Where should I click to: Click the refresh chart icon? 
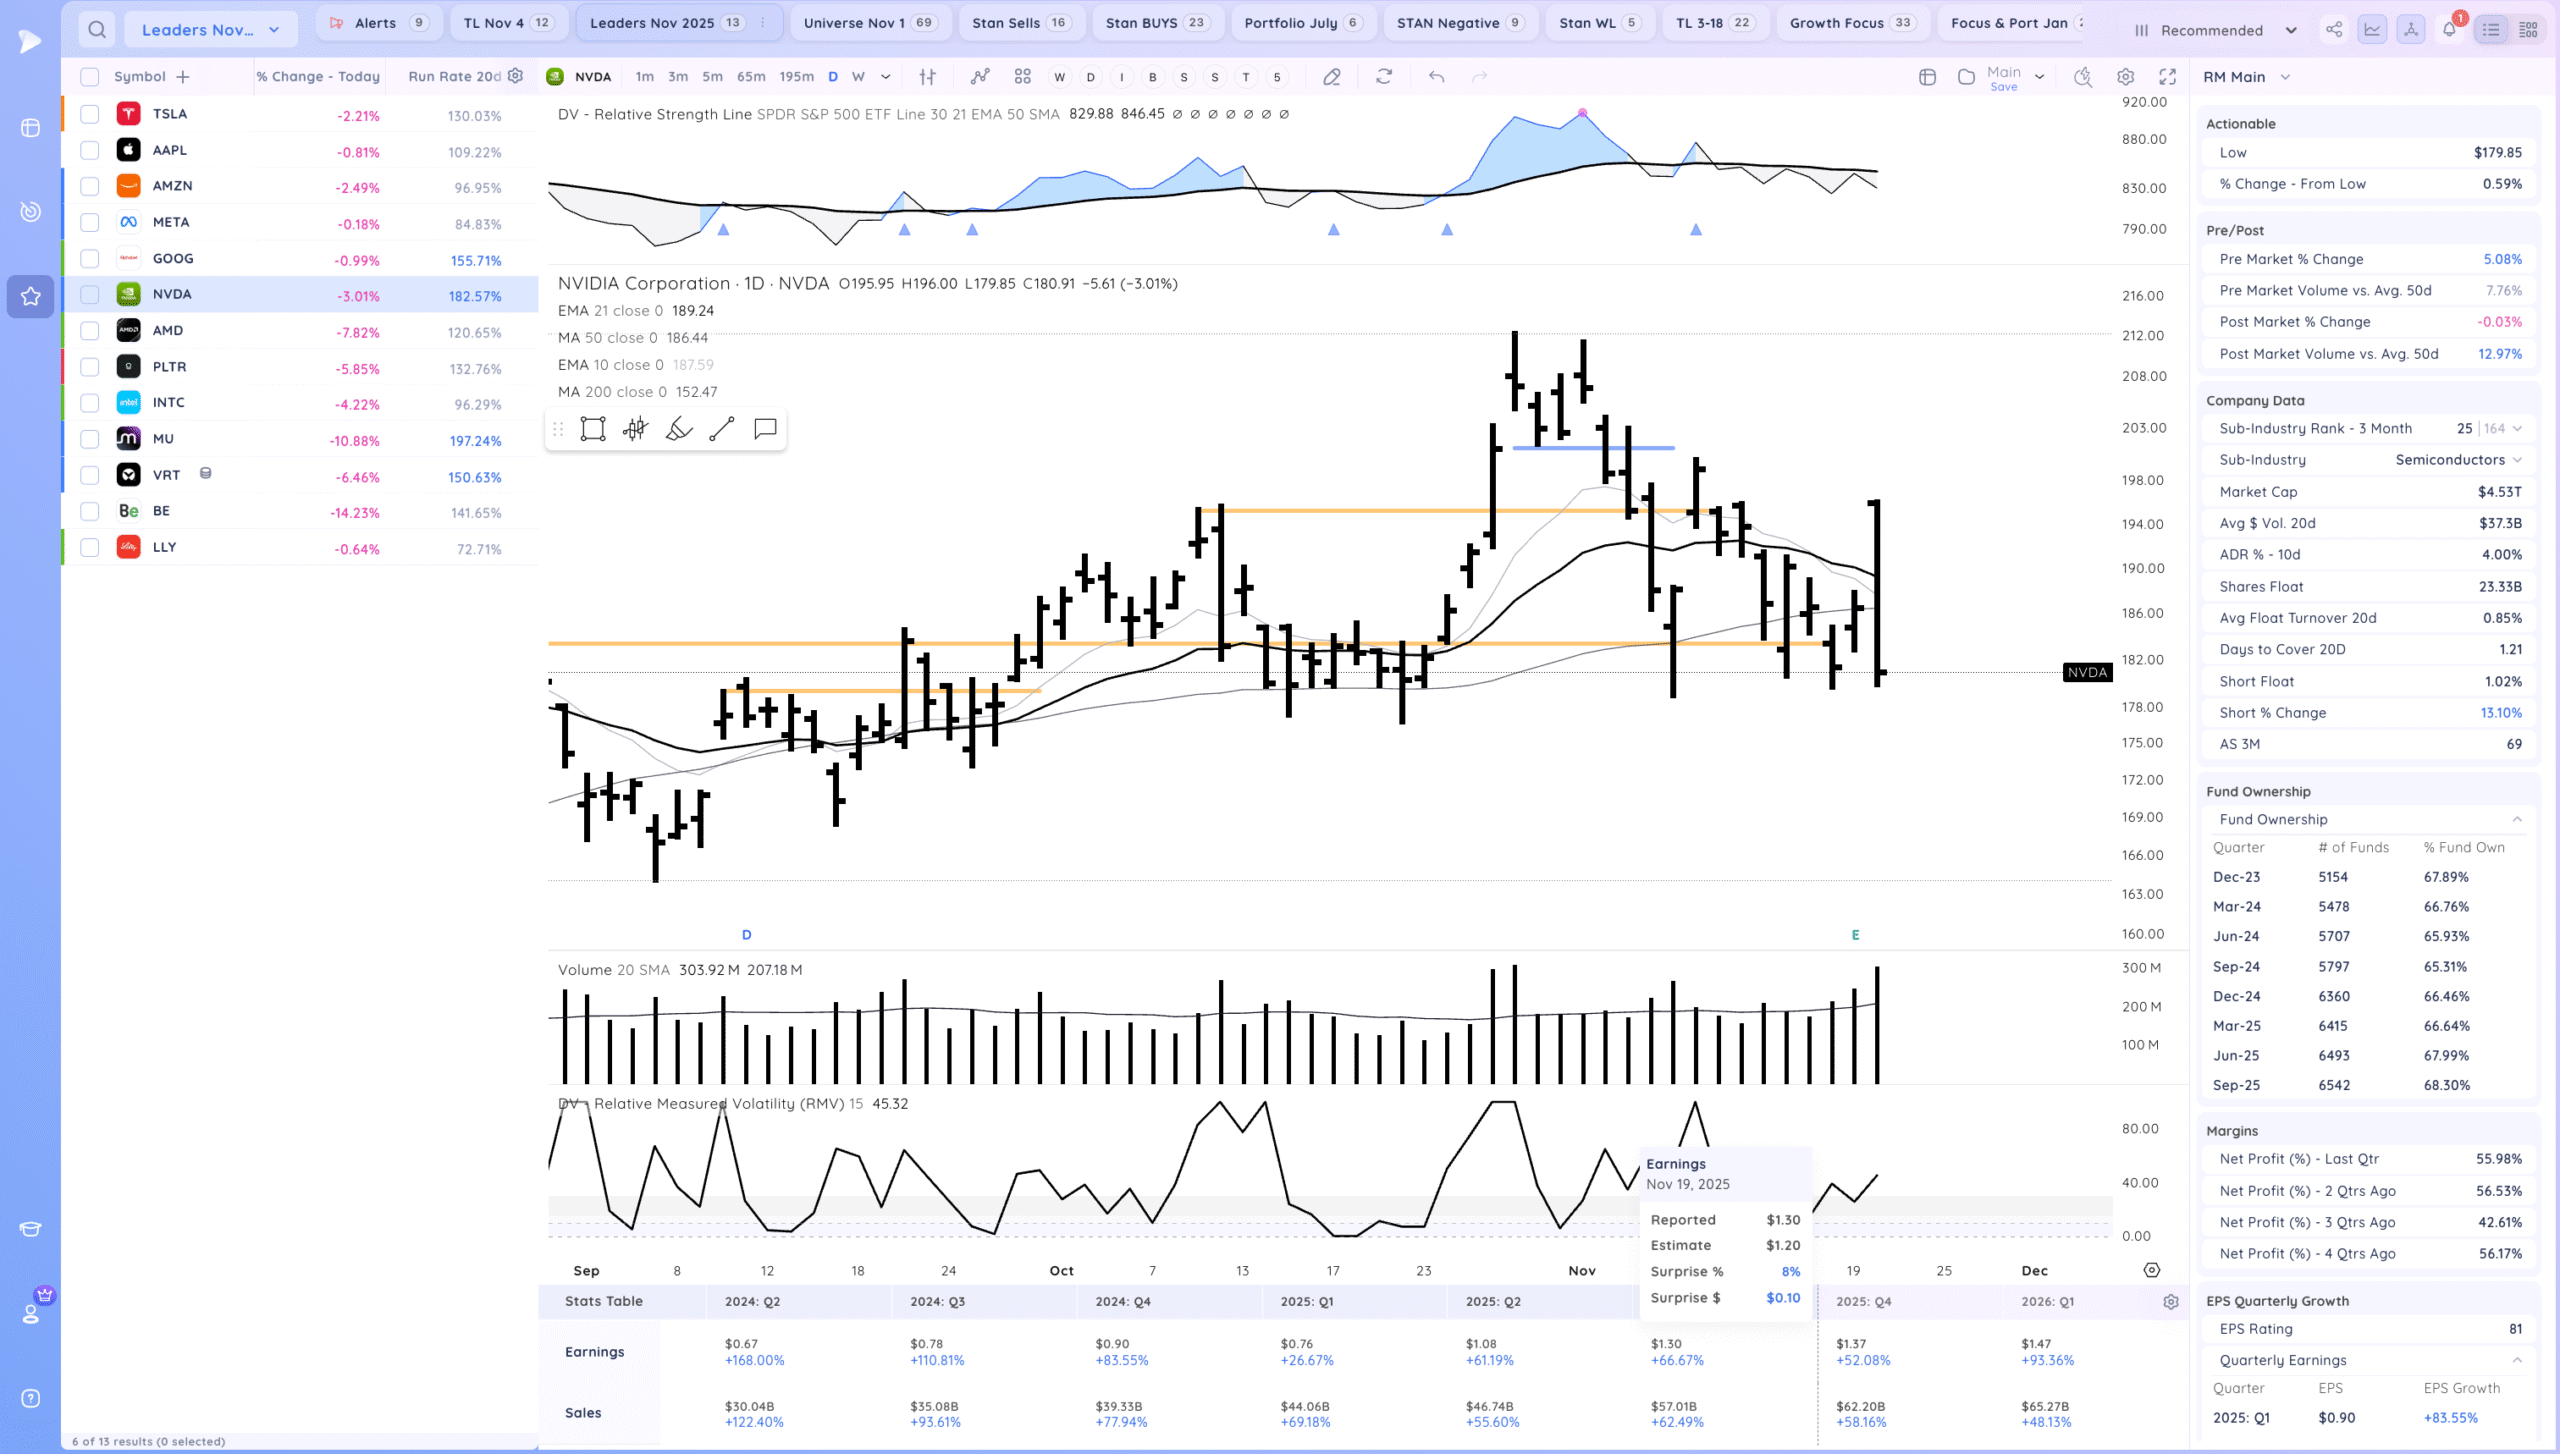1384,77
